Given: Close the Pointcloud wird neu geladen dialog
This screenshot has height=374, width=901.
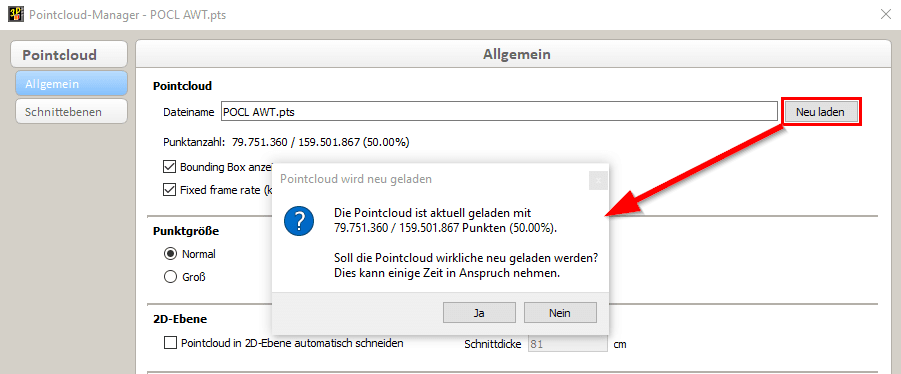Looking at the screenshot, I should [x=598, y=180].
